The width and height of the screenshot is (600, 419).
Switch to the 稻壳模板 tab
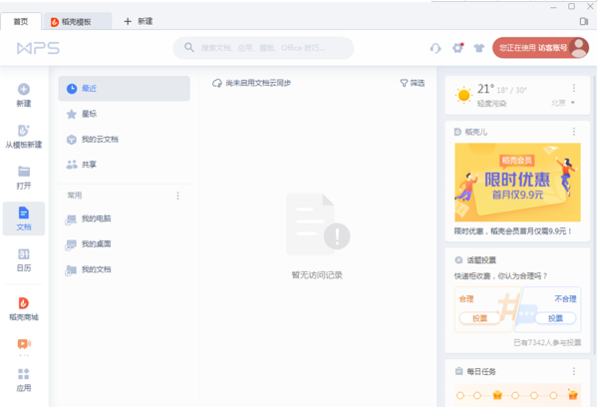point(78,22)
